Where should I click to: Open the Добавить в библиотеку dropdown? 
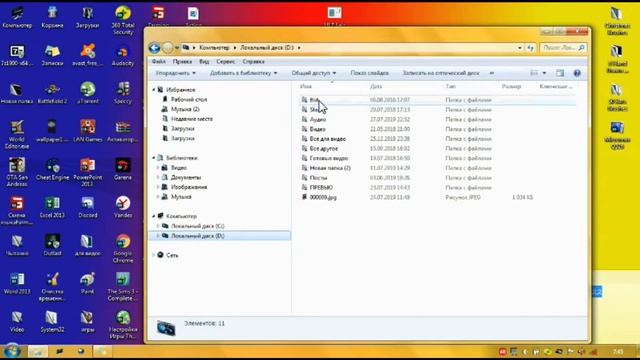point(243,73)
